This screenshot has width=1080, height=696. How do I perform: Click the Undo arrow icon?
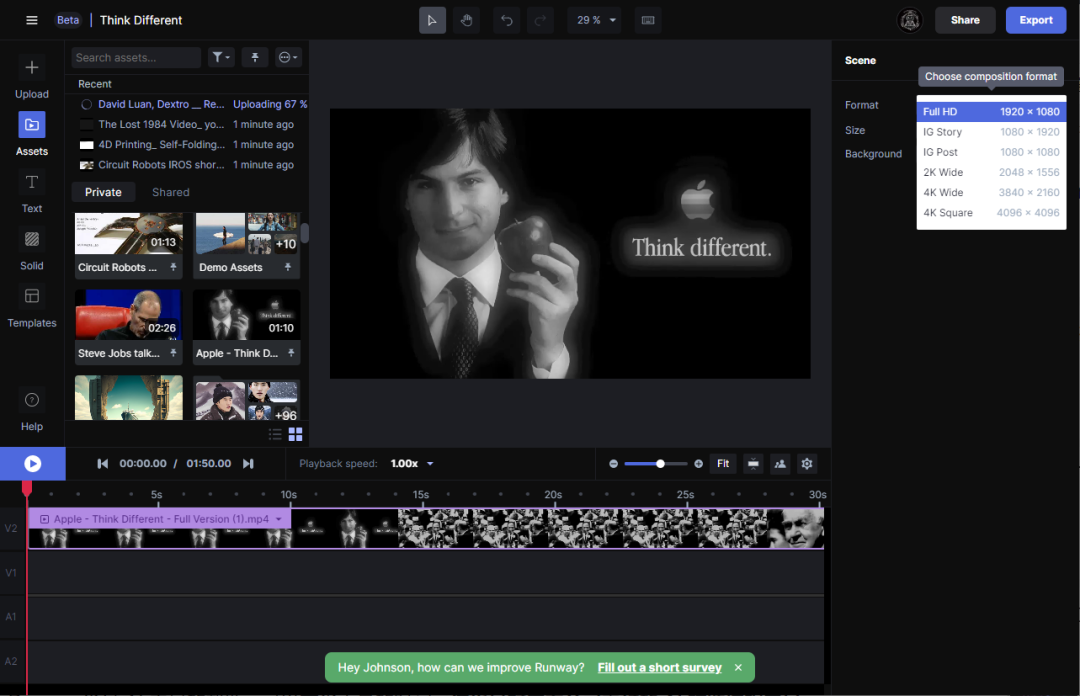(x=507, y=20)
